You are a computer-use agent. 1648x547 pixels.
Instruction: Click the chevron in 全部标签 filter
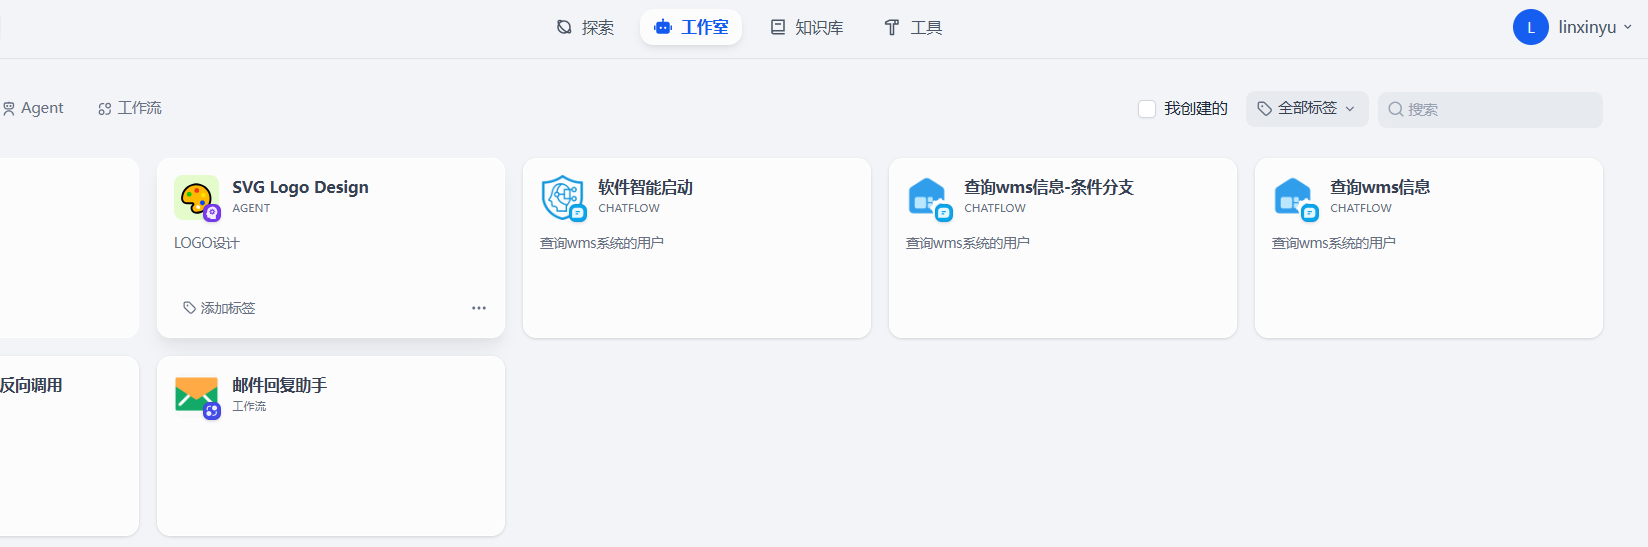tap(1350, 109)
